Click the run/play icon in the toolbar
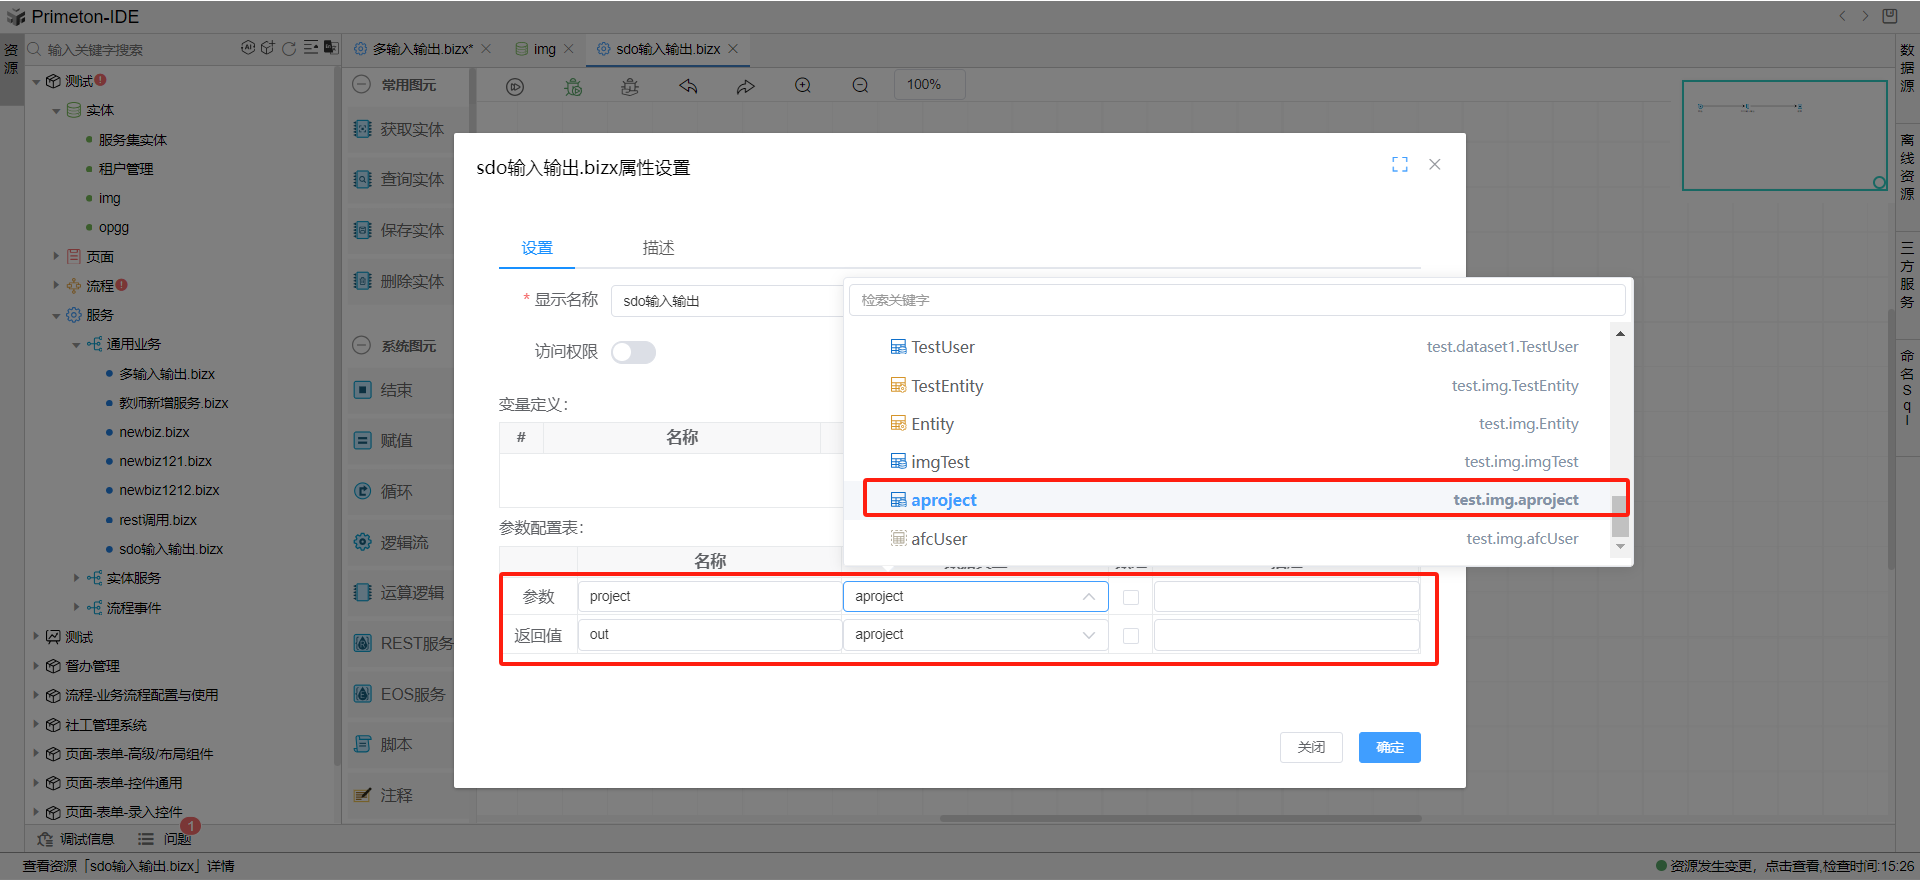1920x880 pixels. tap(515, 87)
